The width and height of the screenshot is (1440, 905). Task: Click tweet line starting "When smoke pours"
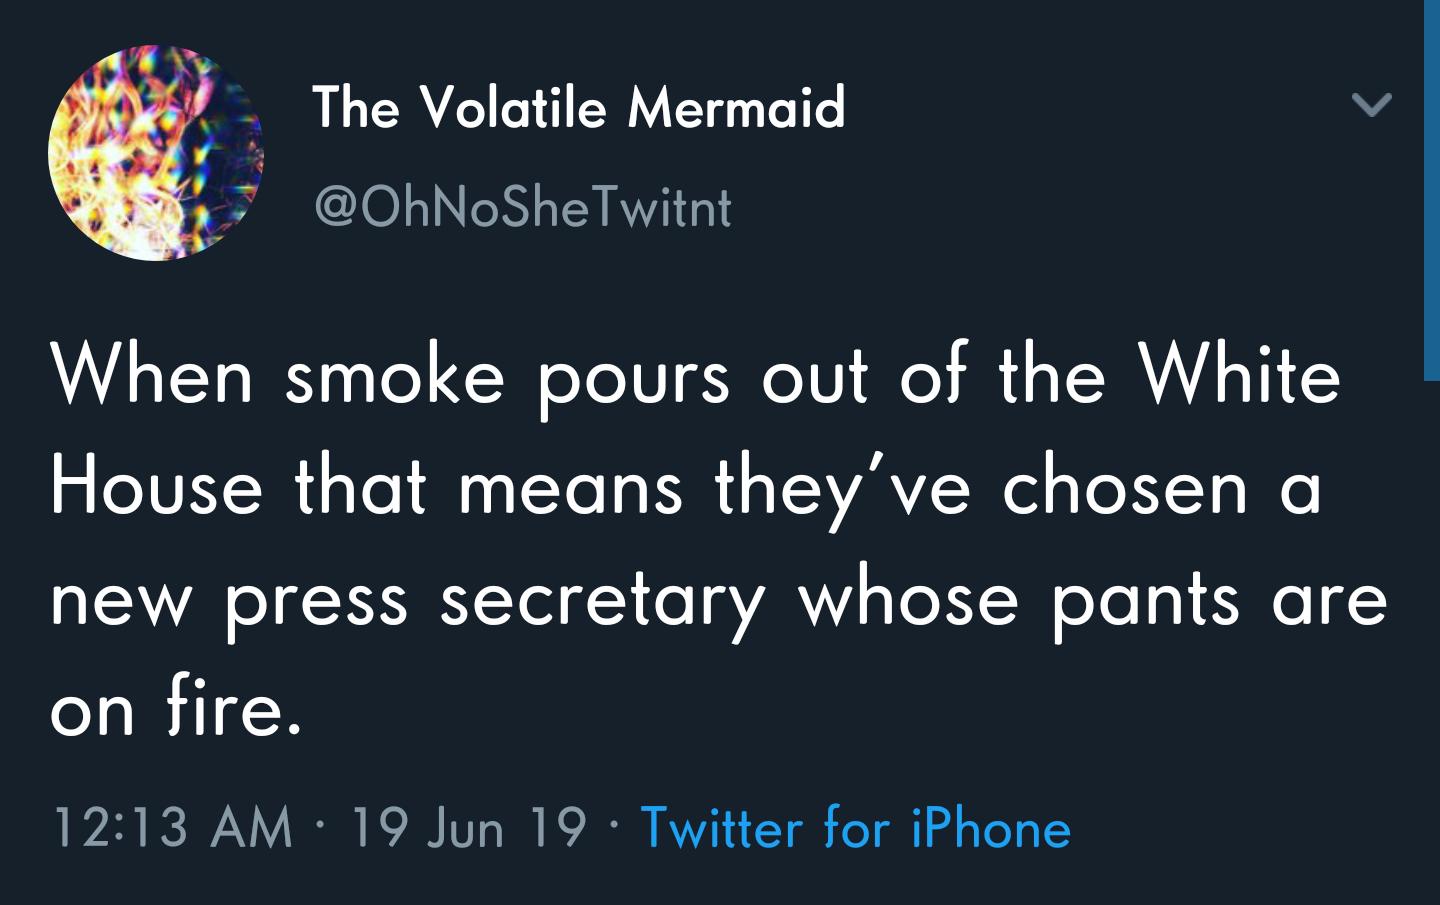coord(696,377)
